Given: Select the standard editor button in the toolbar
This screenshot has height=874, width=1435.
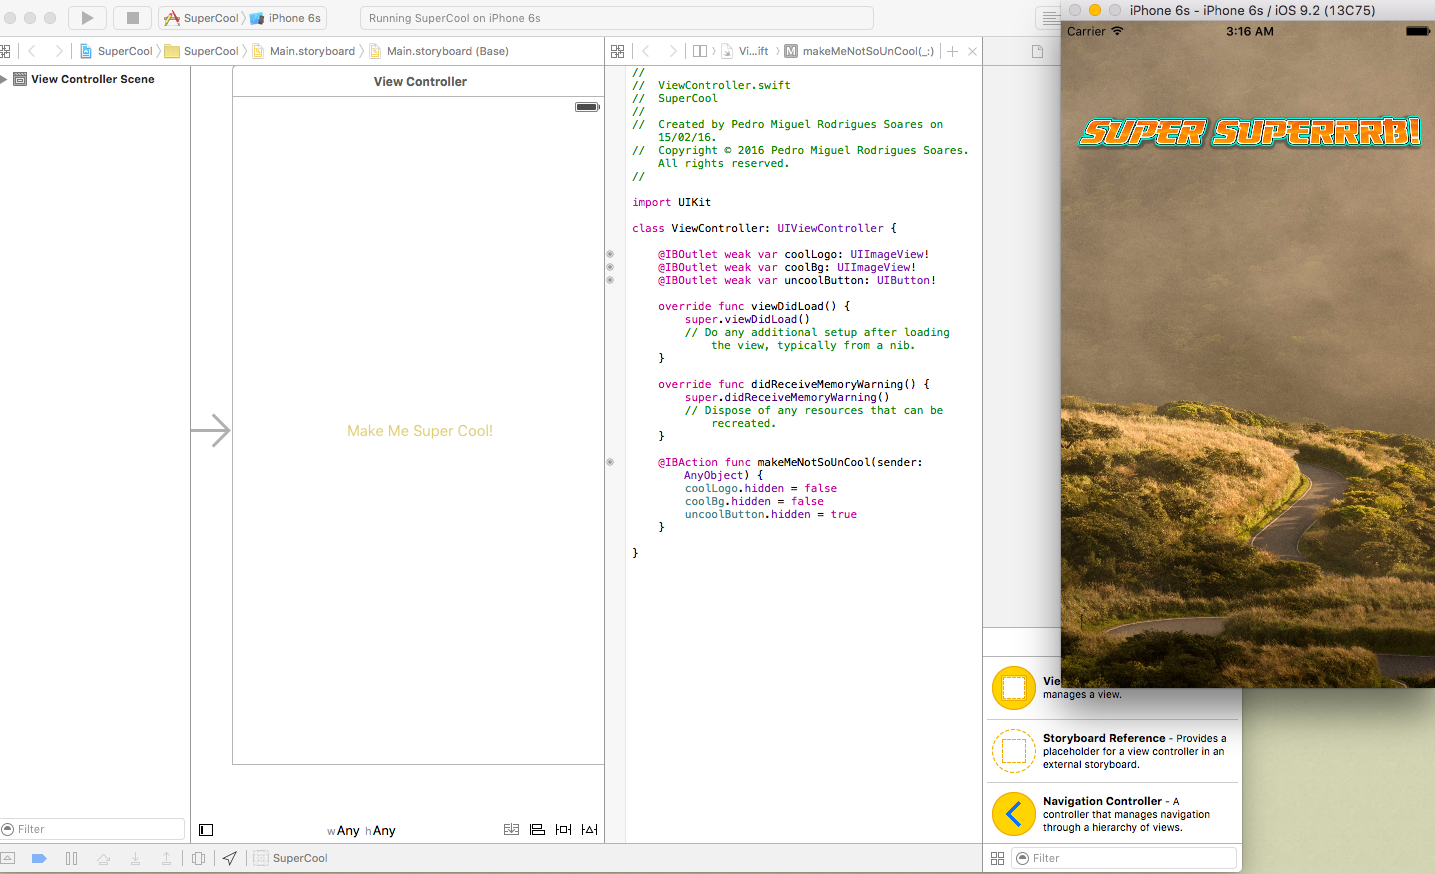Looking at the screenshot, I should click(1049, 18).
